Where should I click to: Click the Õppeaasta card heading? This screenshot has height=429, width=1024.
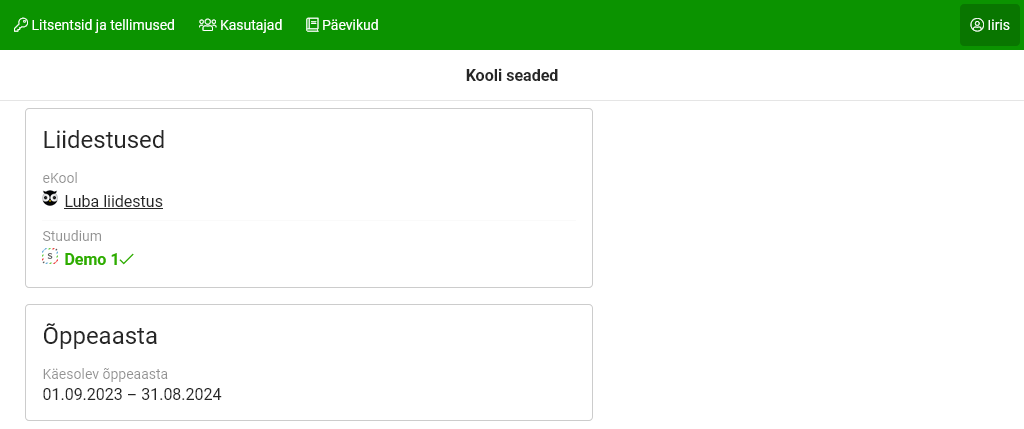click(100, 336)
